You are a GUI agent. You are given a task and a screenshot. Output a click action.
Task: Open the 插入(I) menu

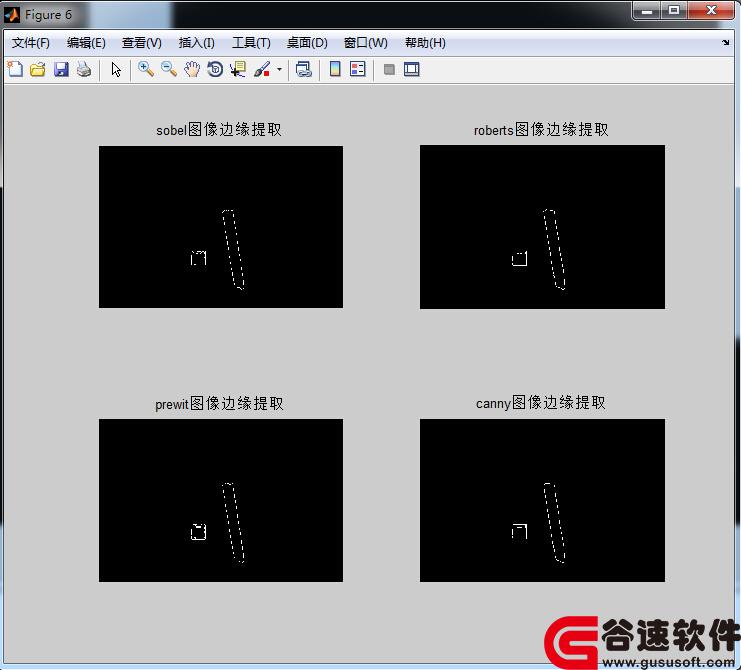pos(197,43)
